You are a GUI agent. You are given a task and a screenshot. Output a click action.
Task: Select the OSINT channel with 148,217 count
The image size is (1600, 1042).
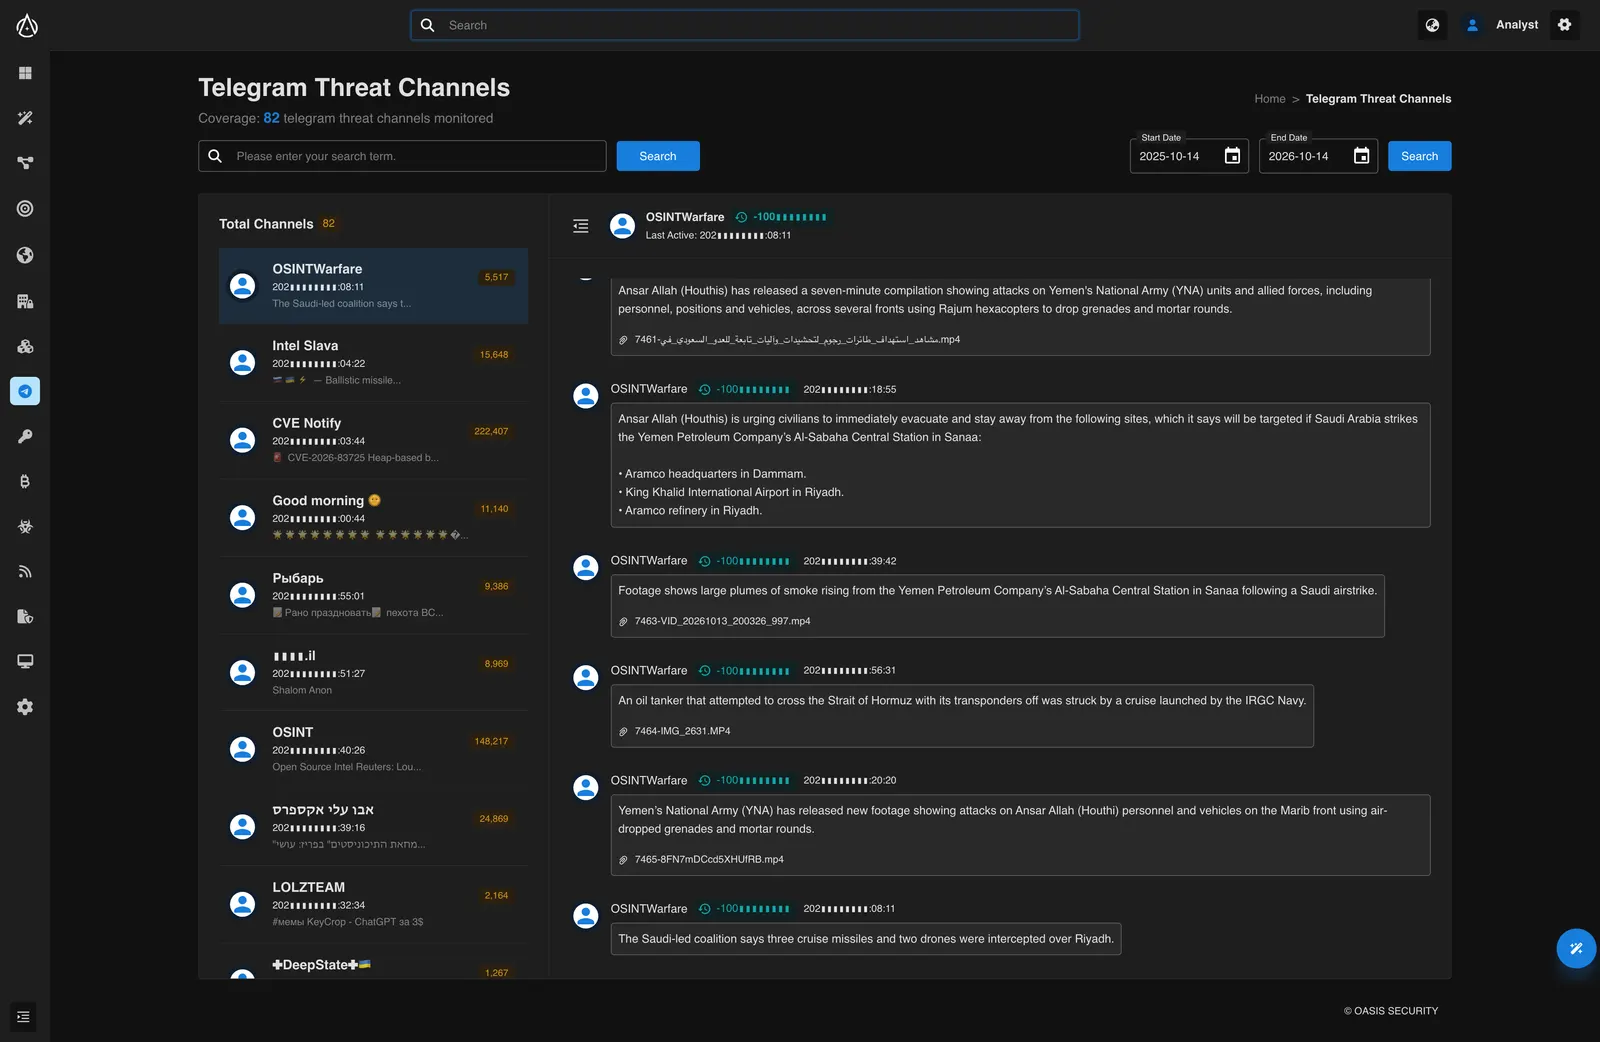pos(373,749)
